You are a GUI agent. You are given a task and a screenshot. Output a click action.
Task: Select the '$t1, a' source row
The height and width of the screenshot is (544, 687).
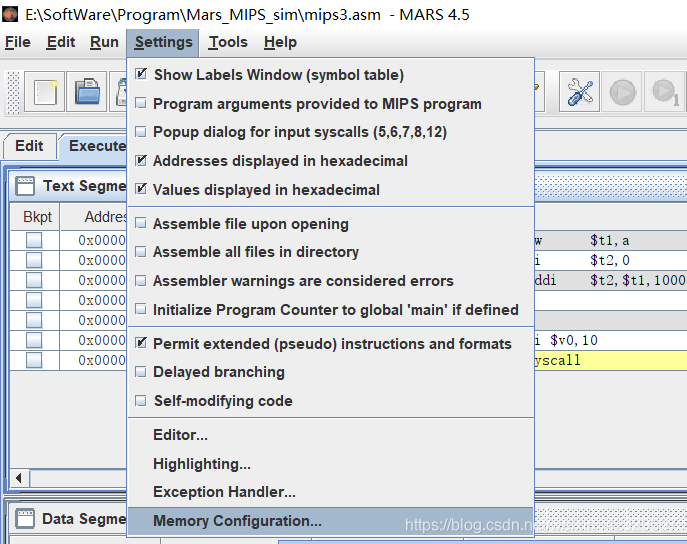[610, 240]
